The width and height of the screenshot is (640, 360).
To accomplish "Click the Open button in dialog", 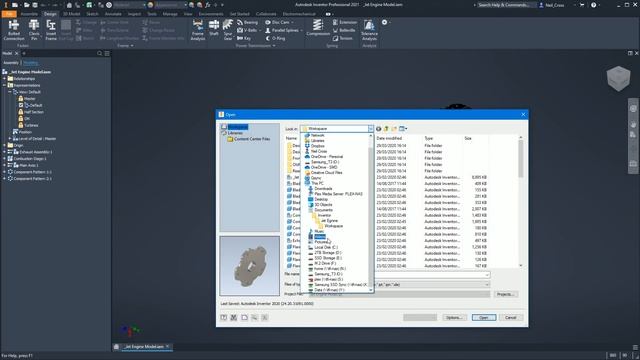I will (484, 318).
